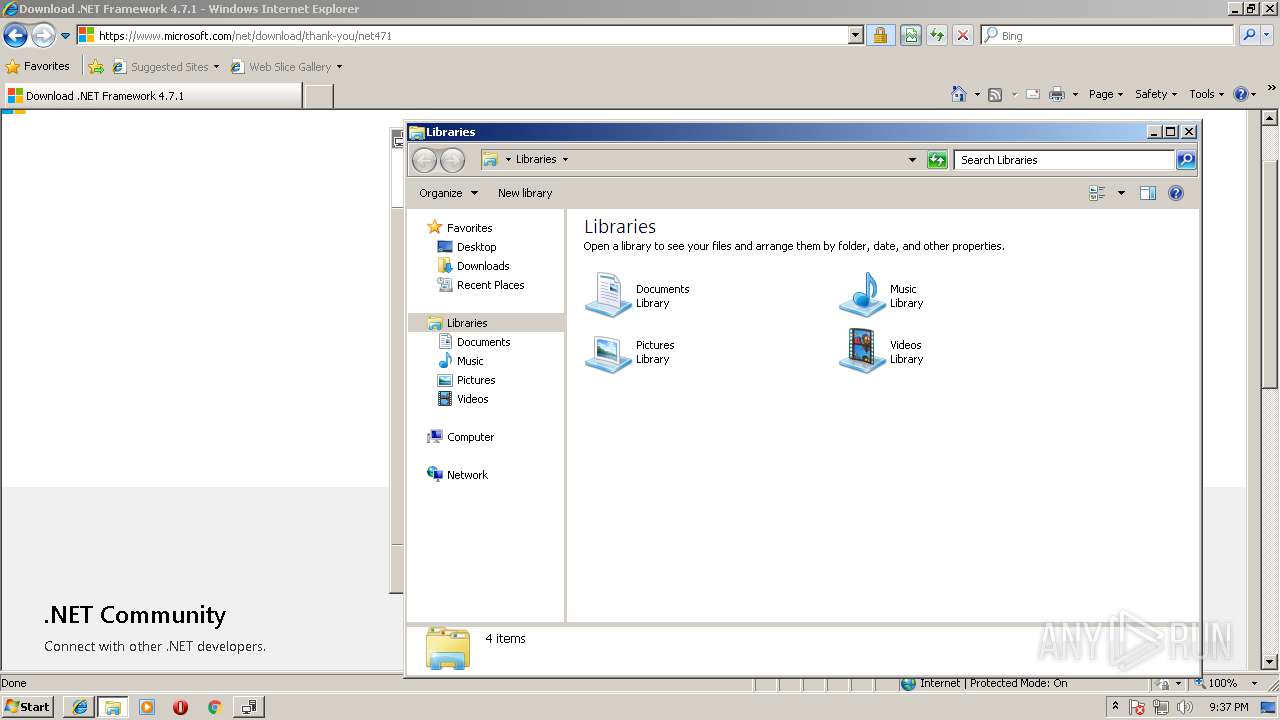
Task: Open the Tools menu
Action: point(1207,94)
